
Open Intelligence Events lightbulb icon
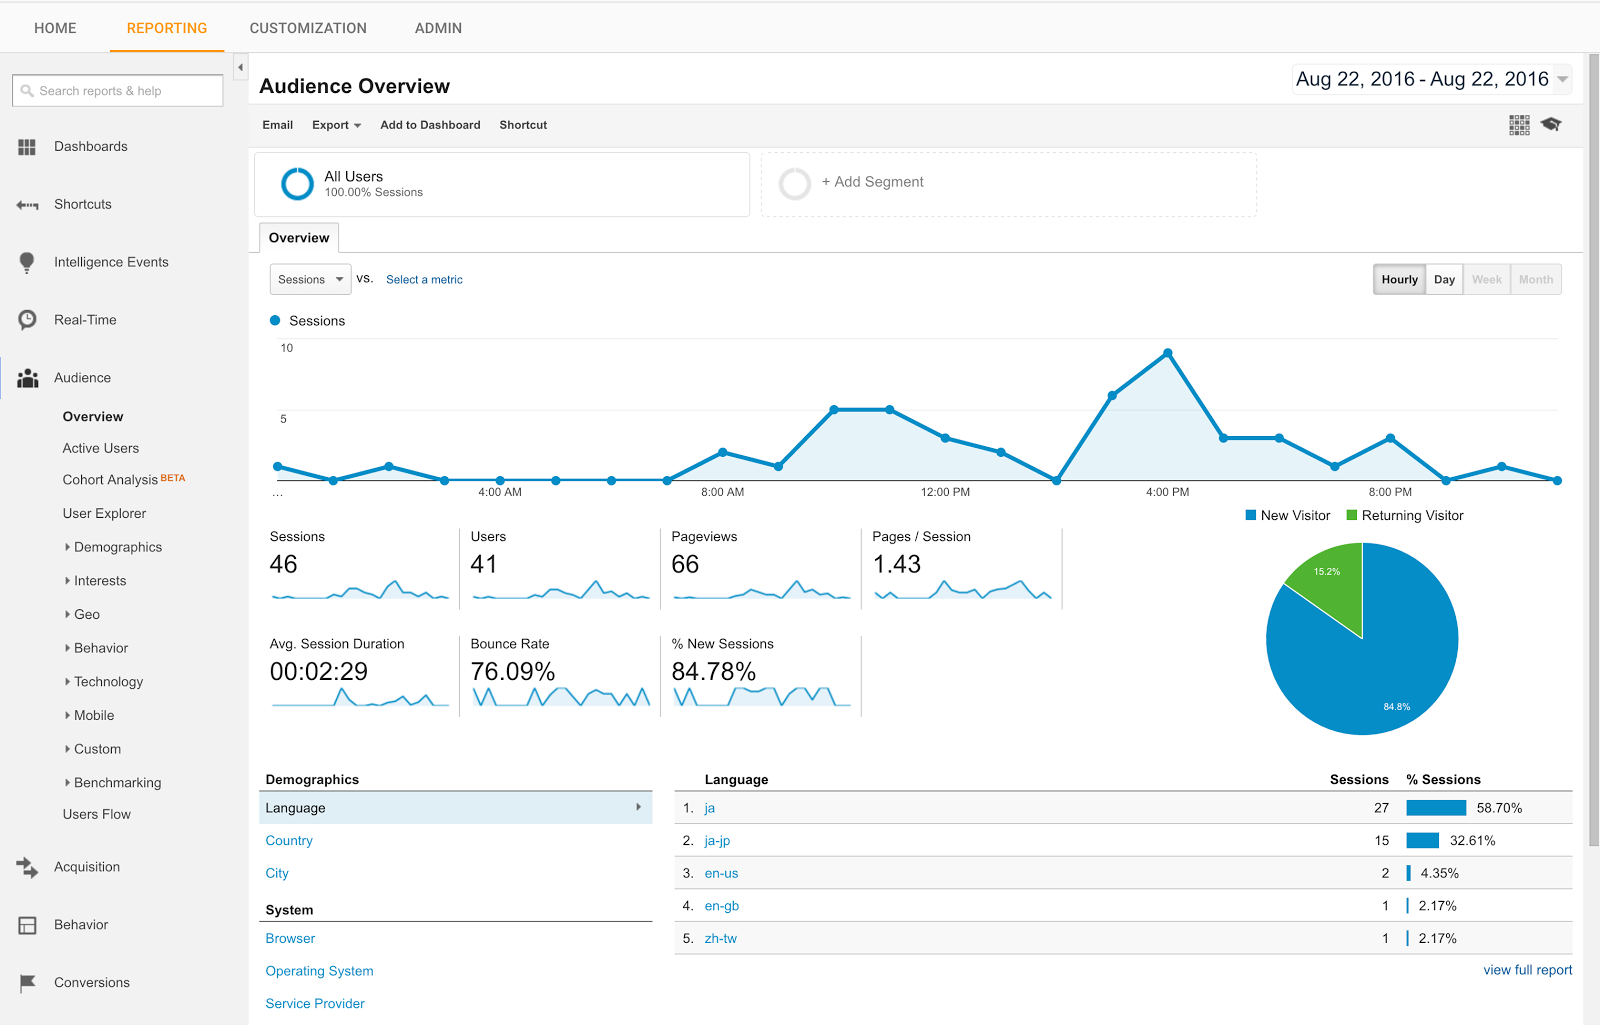pos(27,263)
